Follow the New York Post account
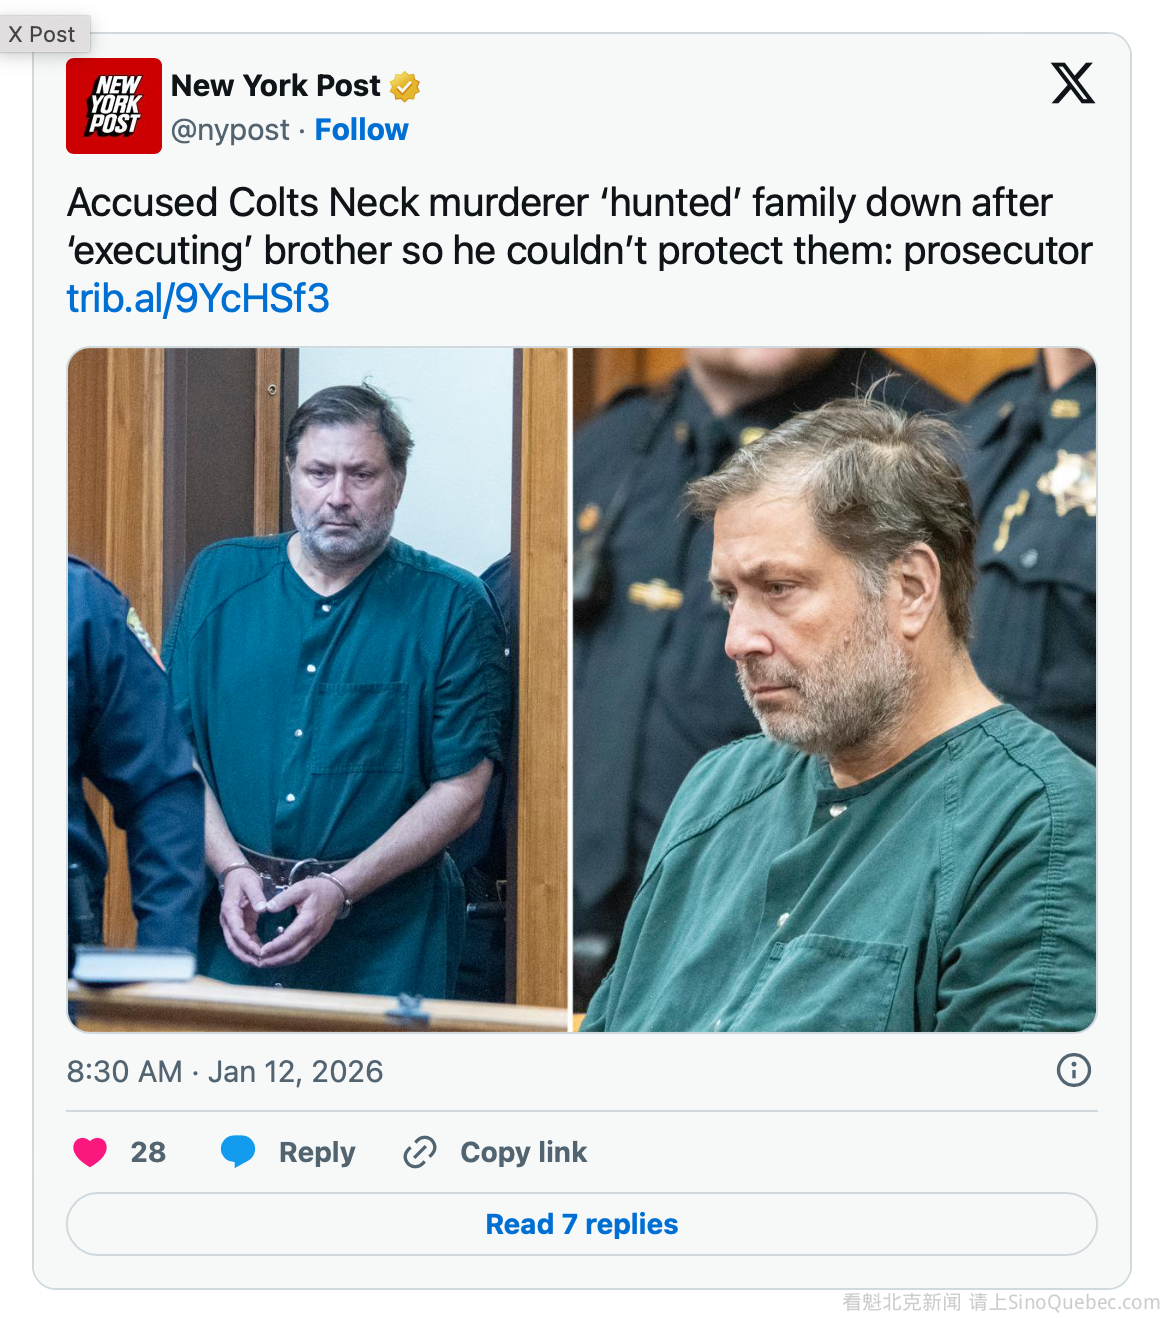Viewport: 1166px width, 1318px height. point(361,130)
